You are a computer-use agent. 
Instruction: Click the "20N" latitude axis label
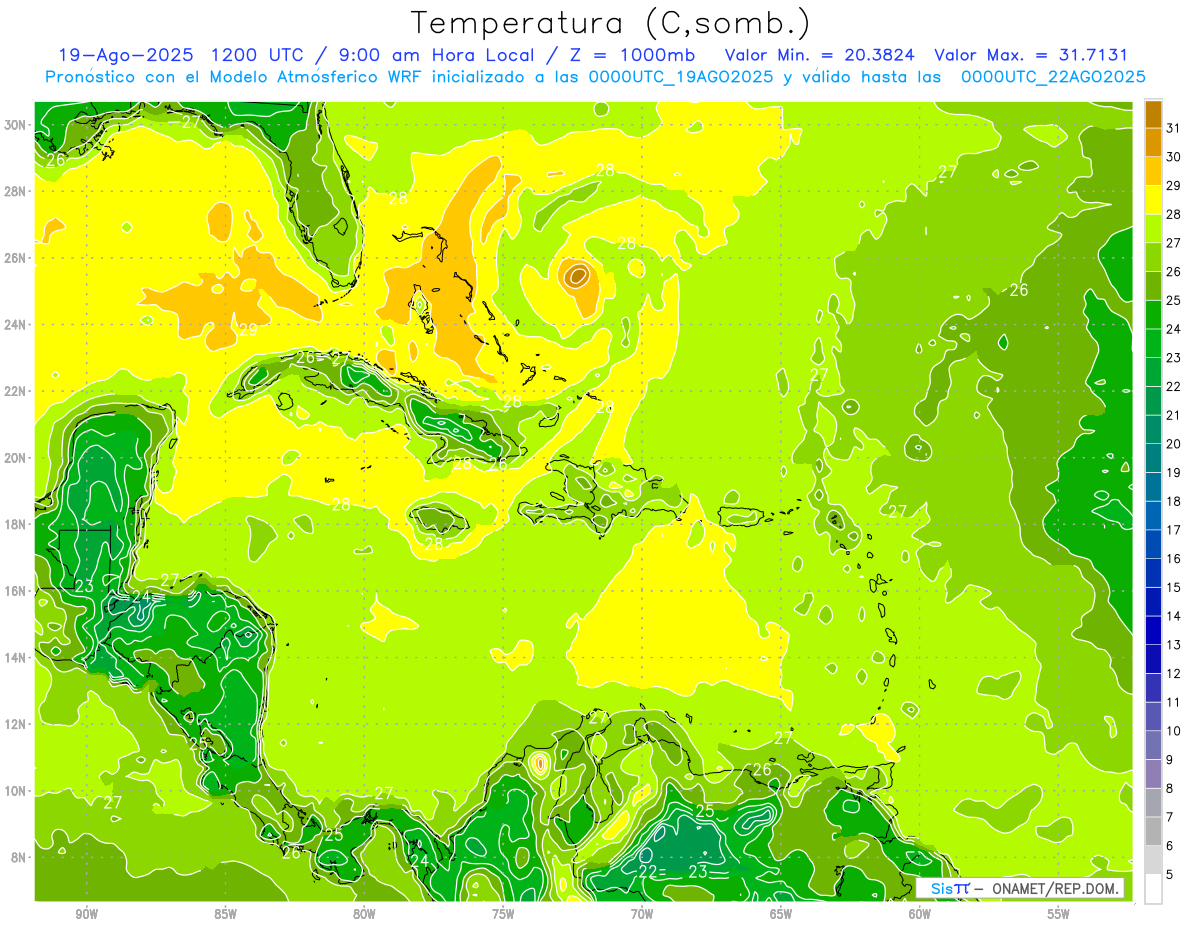coord(17,458)
